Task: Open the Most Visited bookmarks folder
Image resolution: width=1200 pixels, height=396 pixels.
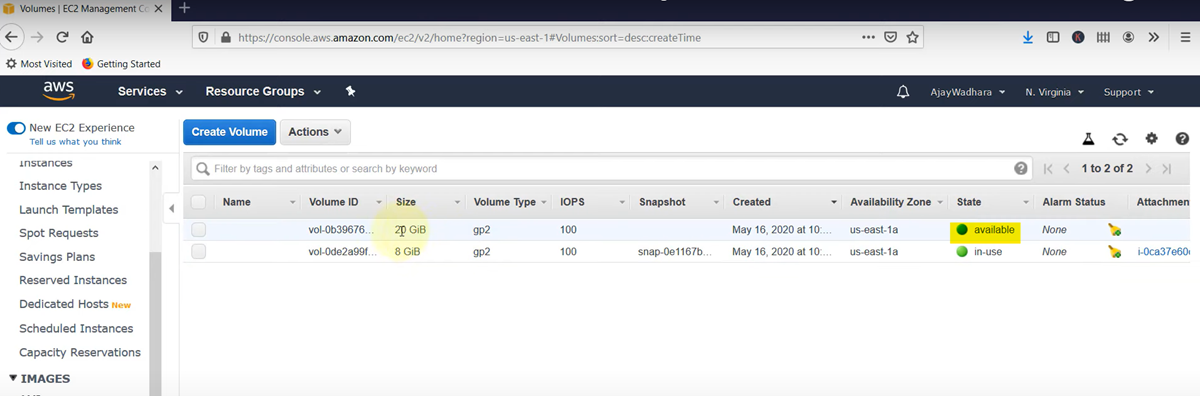Action: pos(39,64)
